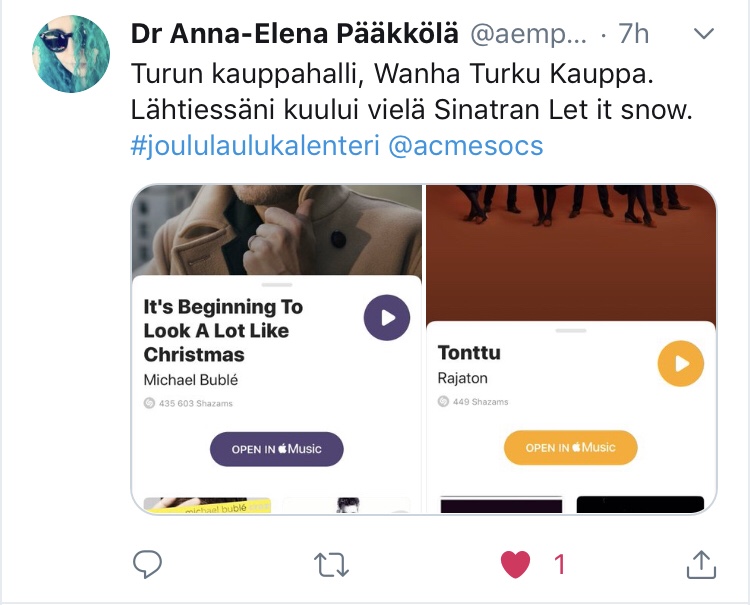Open the #joululaulukalenteri hashtag
The width and height of the screenshot is (750, 605).
[x=255, y=145]
